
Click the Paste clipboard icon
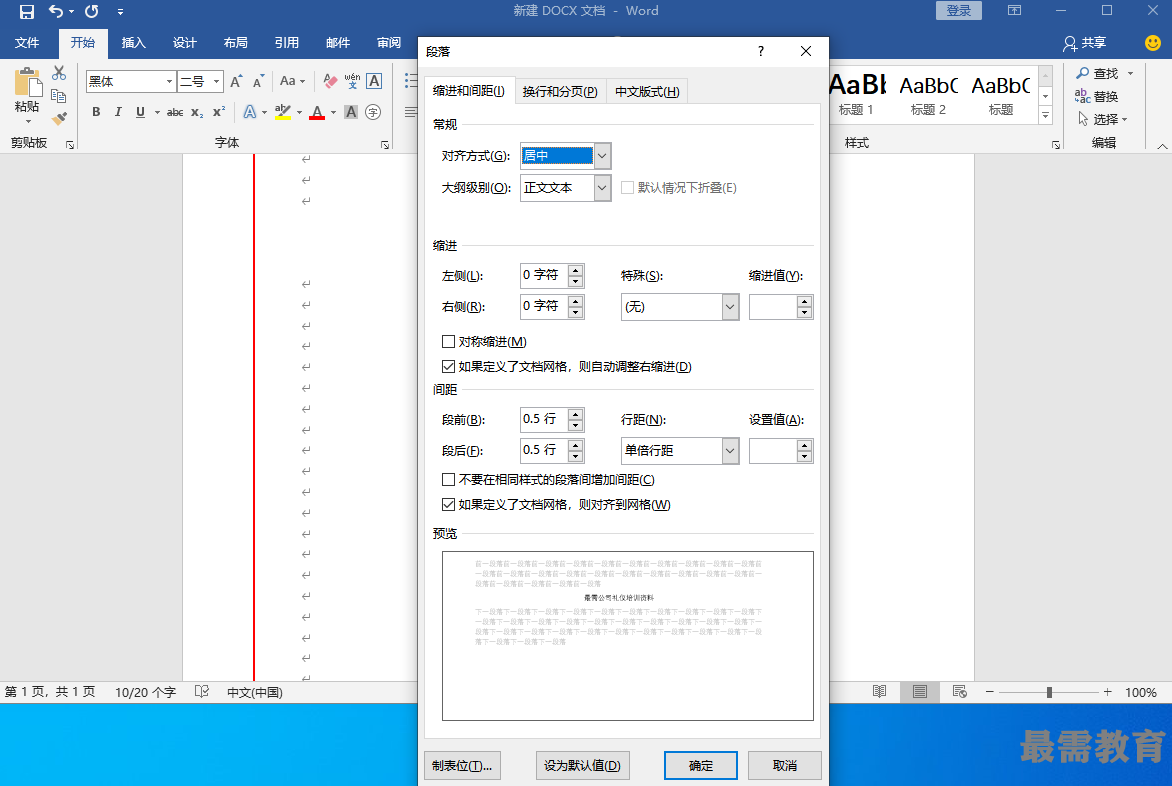pyautogui.click(x=28, y=82)
